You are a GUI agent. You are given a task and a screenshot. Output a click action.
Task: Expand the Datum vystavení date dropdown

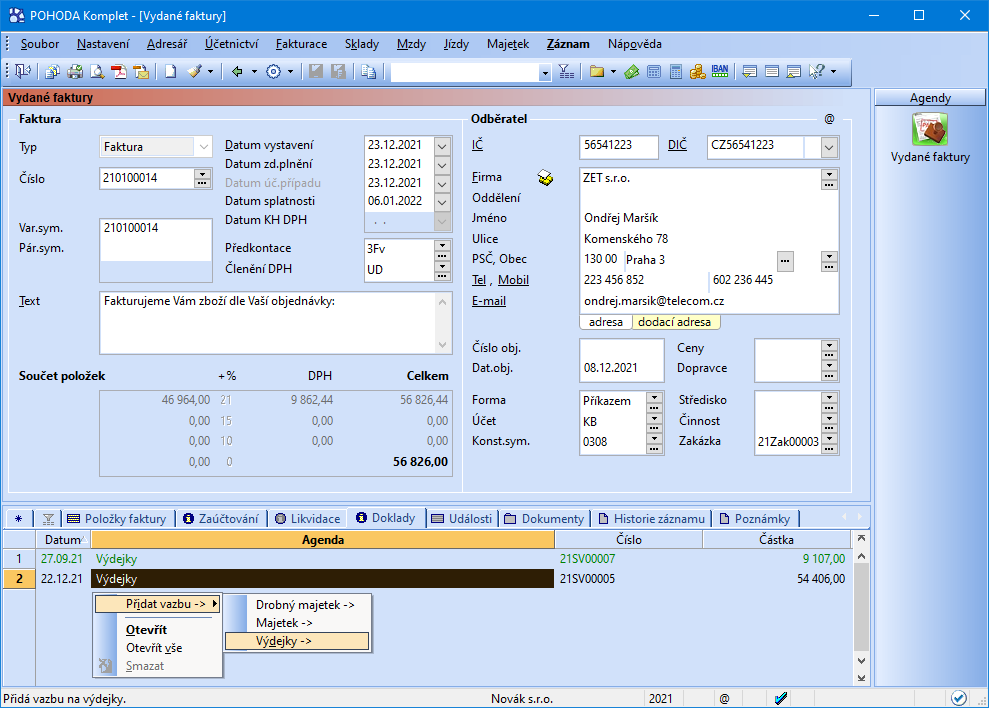coord(442,146)
